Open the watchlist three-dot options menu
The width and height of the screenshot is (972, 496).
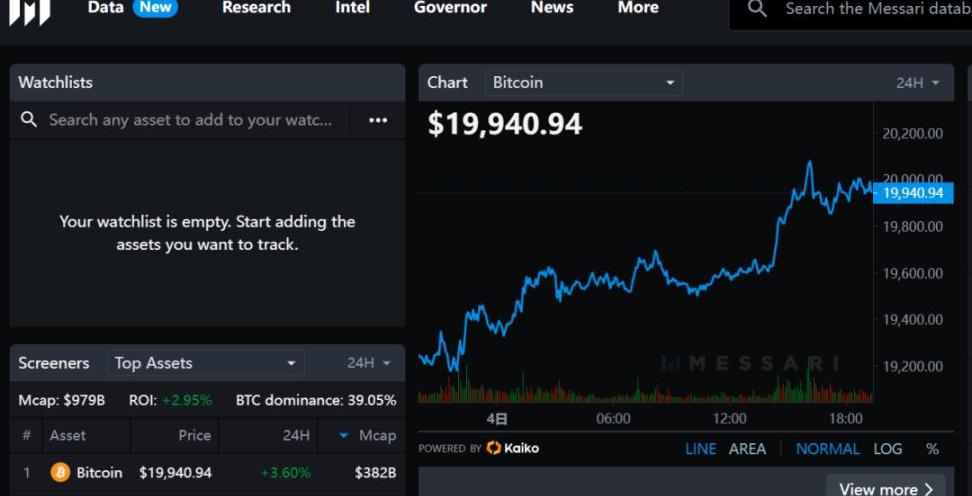point(377,120)
